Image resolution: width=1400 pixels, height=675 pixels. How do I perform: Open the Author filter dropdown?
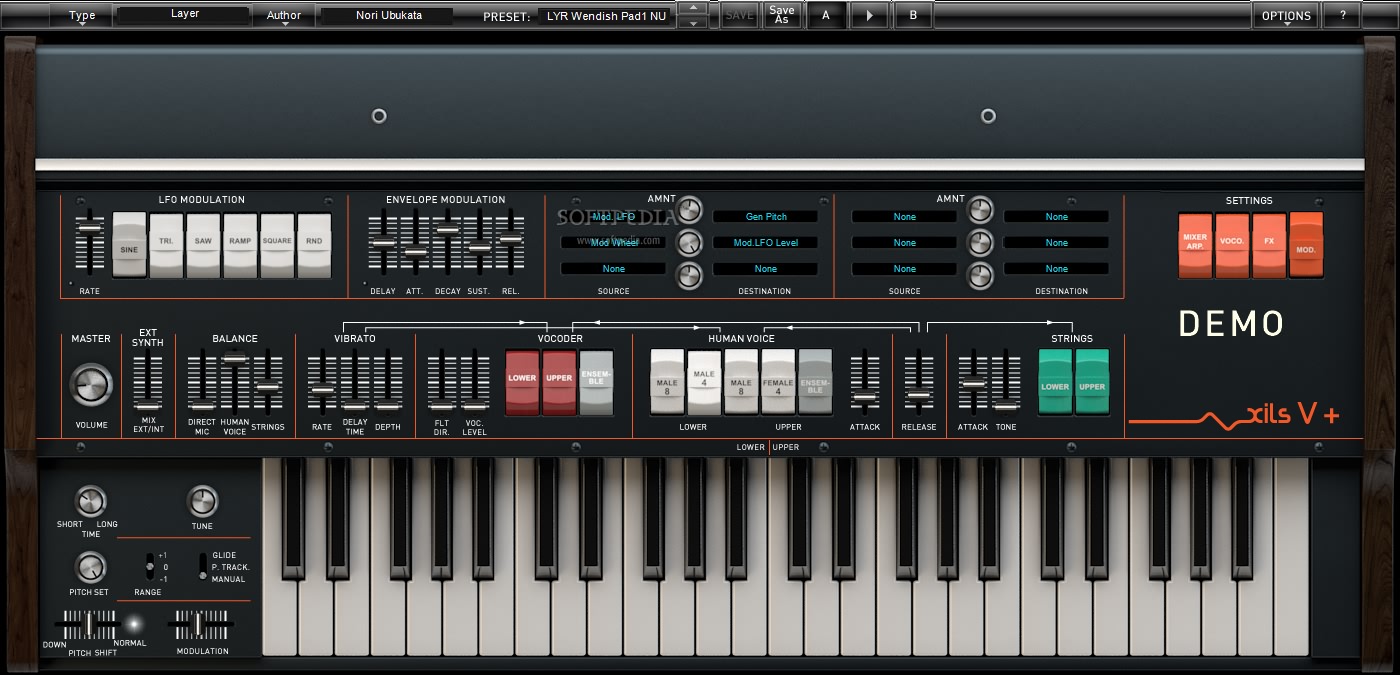click(284, 15)
